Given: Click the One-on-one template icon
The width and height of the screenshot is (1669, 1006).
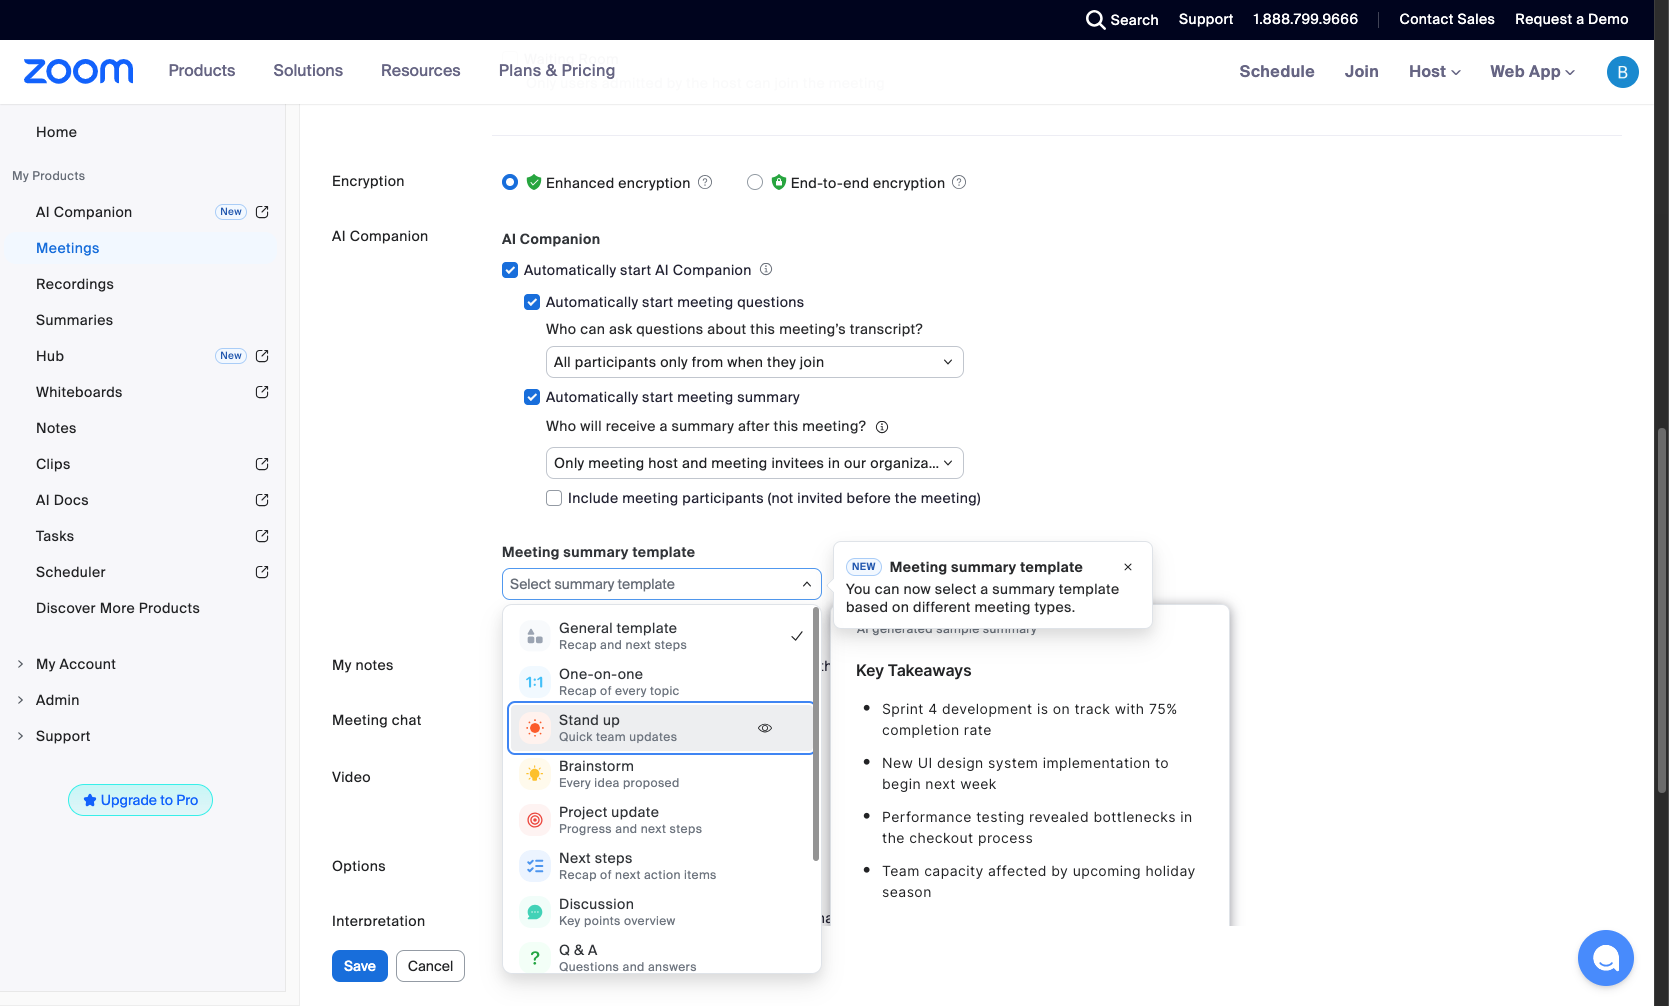Looking at the screenshot, I should point(535,682).
